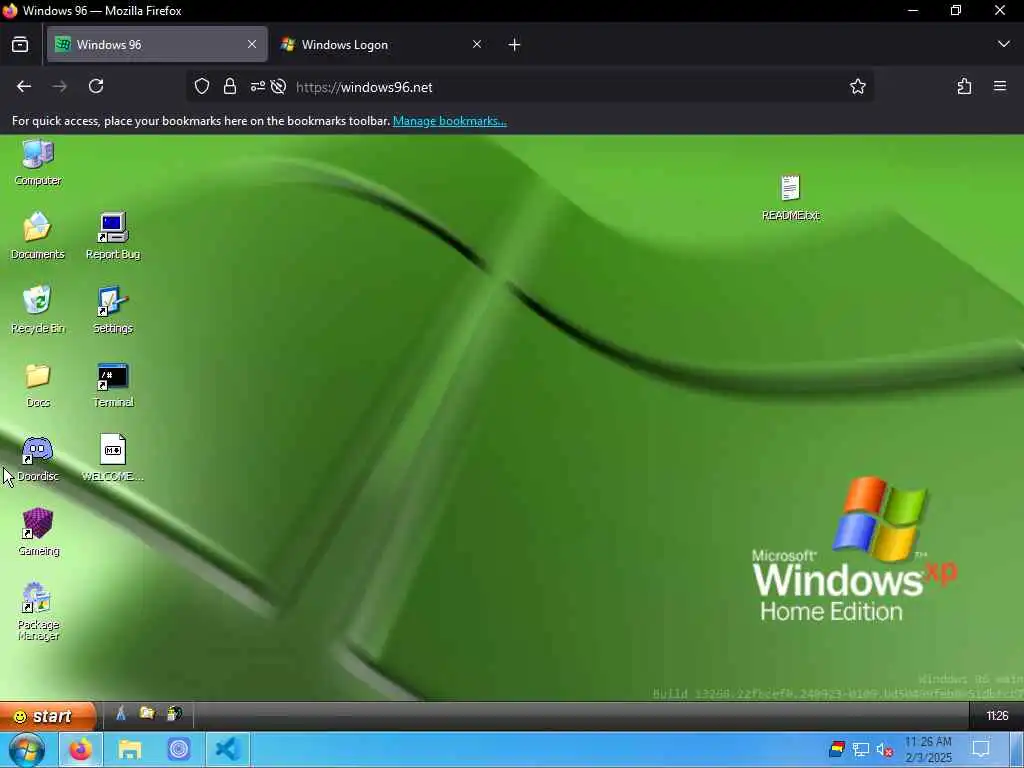
Task: Click the muted volume tray icon
Action: (884, 750)
